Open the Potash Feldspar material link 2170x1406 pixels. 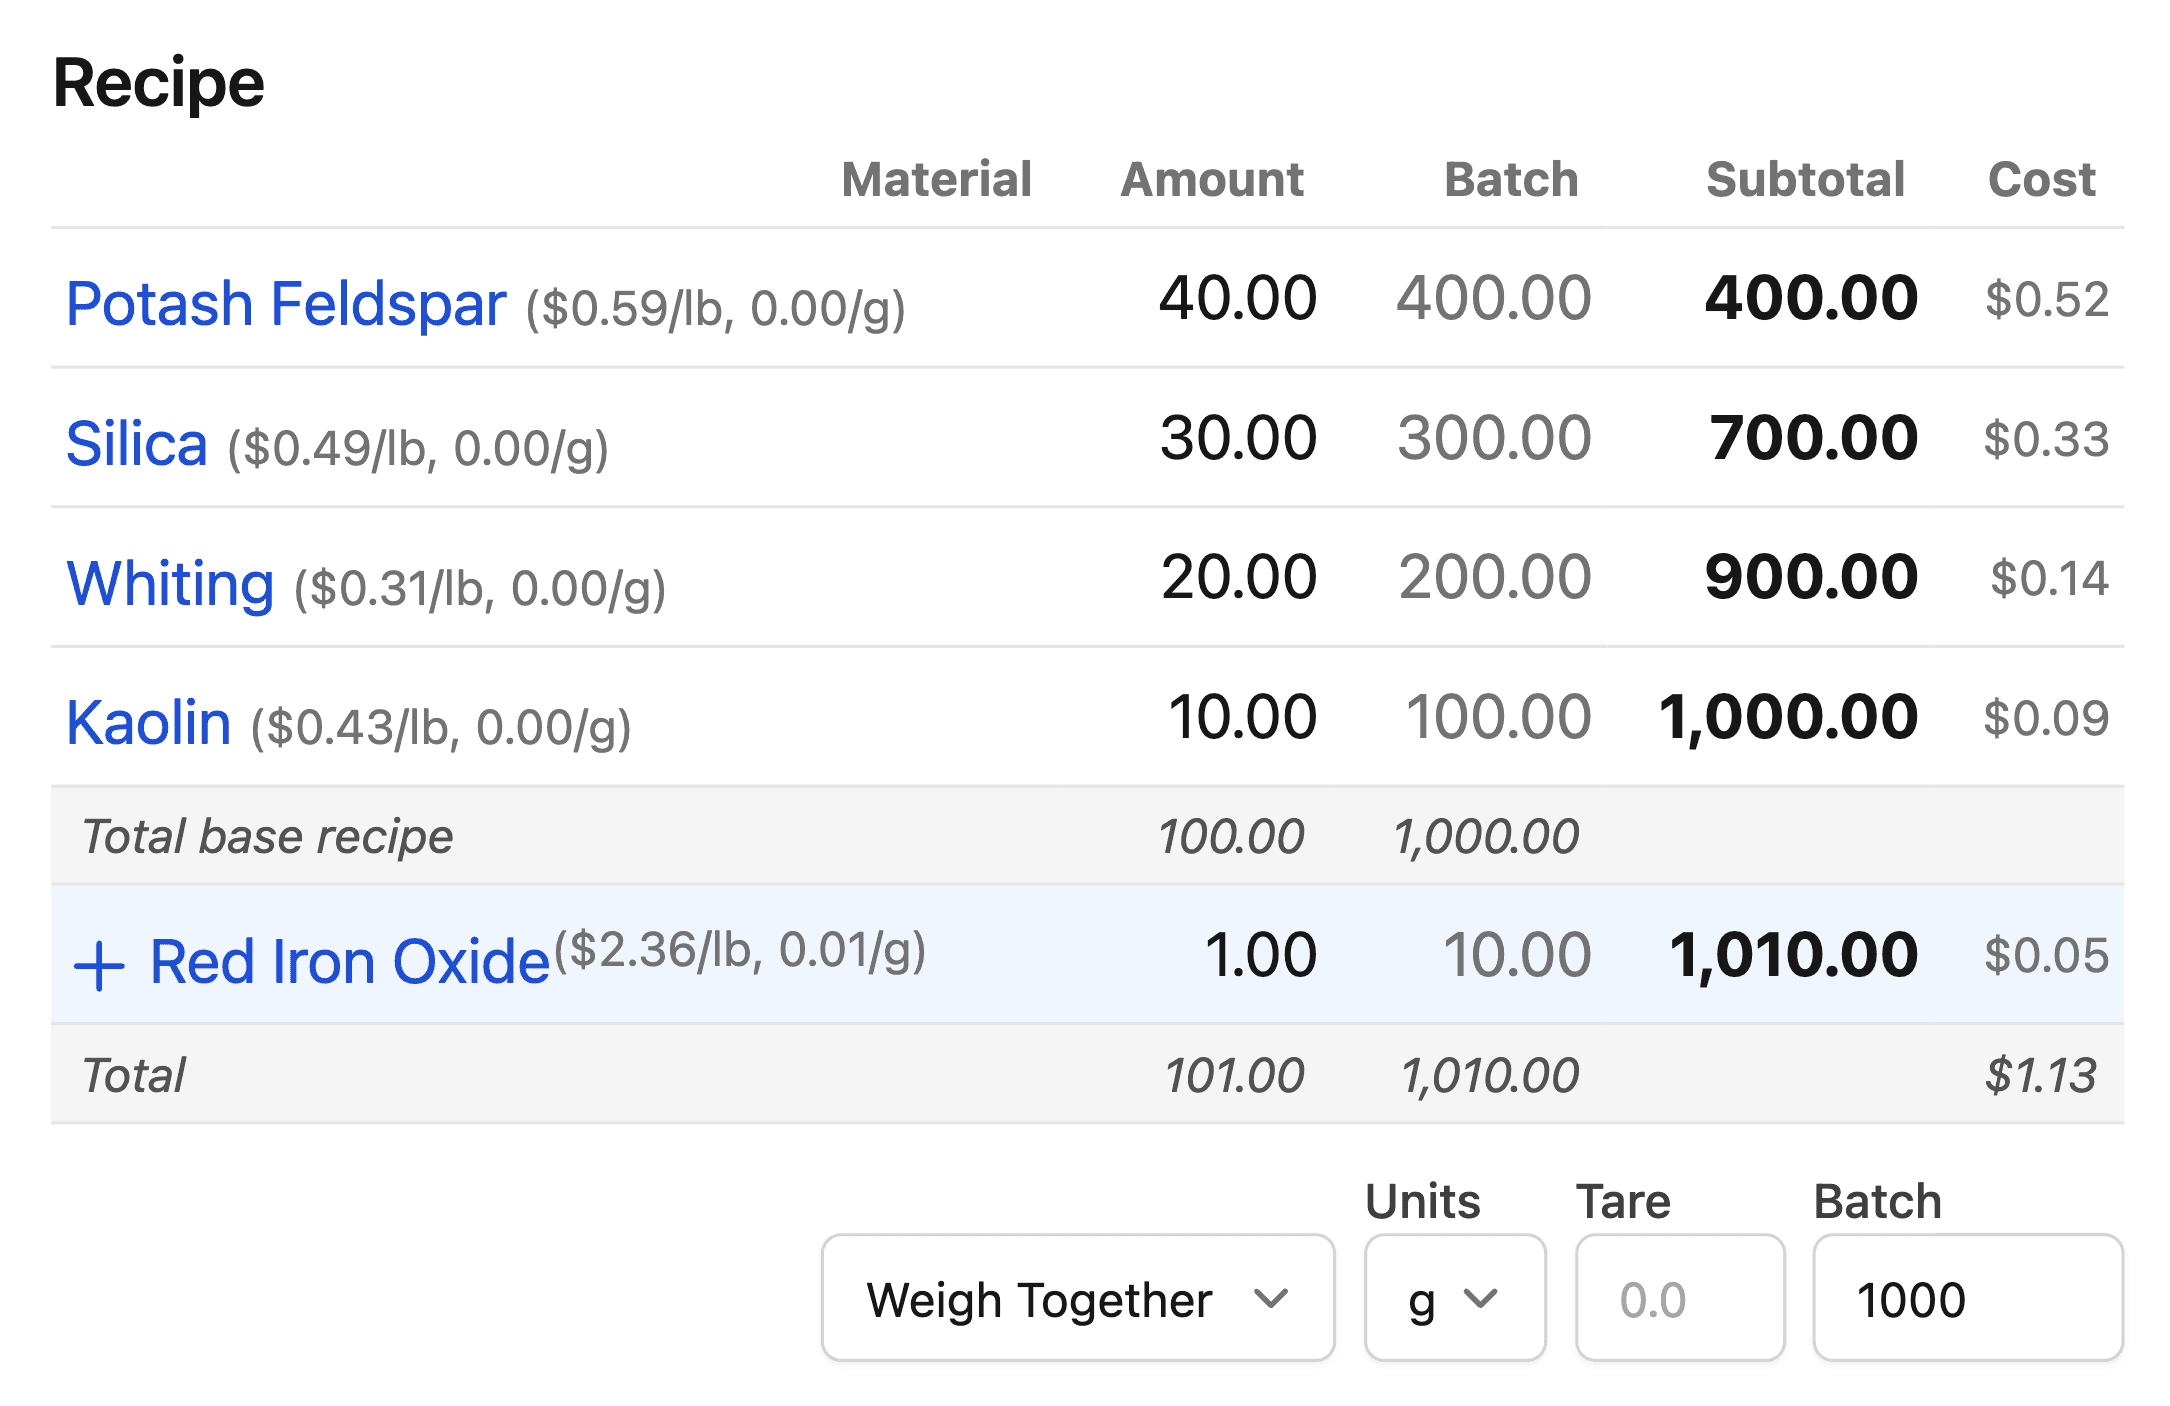point(286,302)
